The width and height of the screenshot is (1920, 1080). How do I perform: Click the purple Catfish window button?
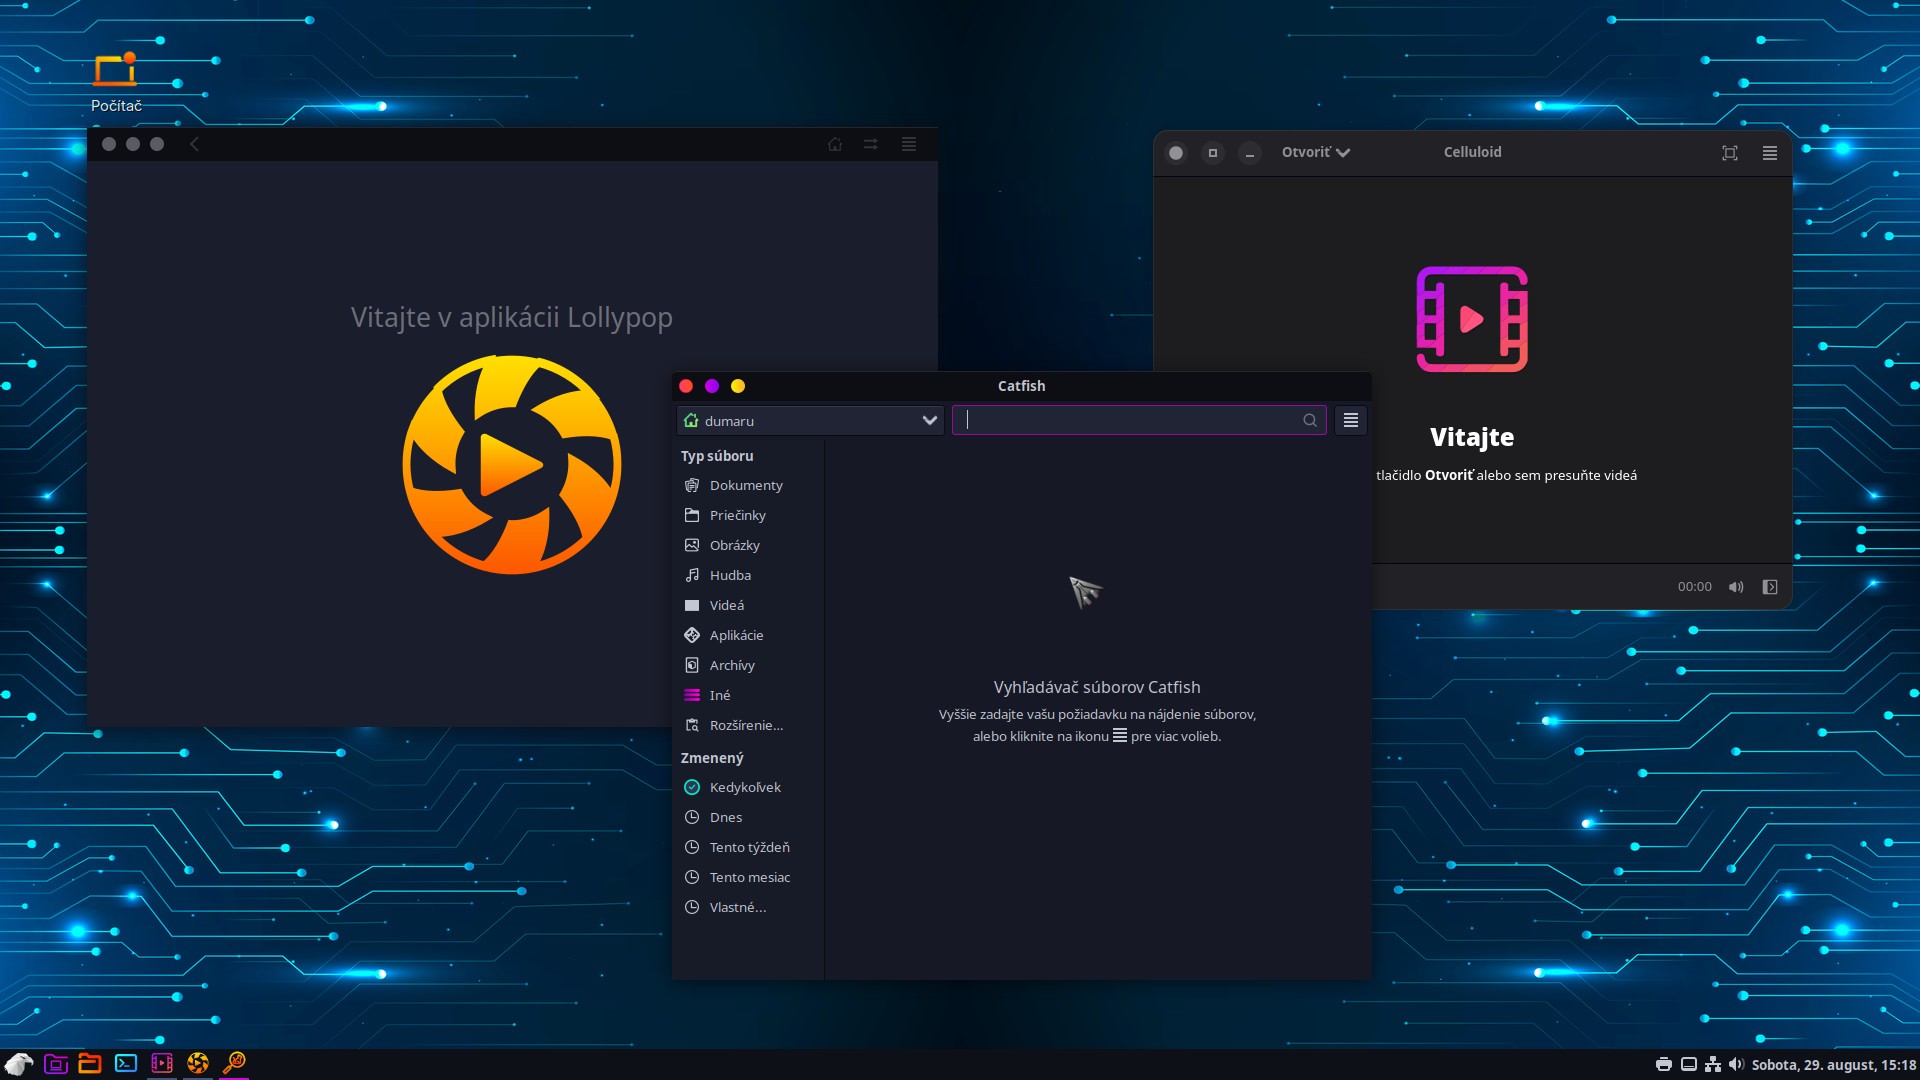point(712,386)
